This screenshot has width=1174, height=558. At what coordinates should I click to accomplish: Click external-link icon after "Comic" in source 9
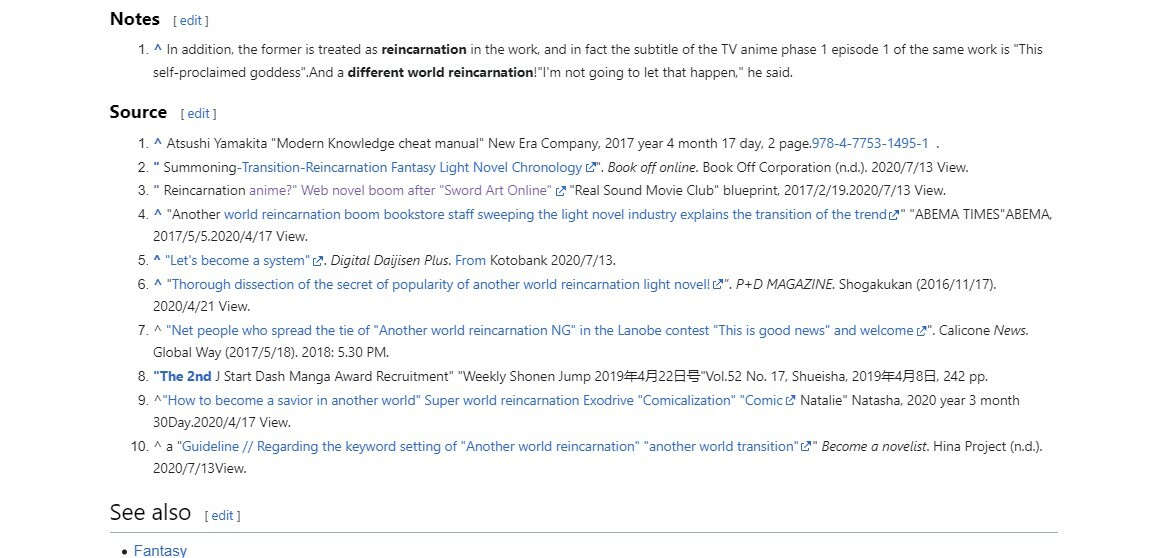coord(790,401)
